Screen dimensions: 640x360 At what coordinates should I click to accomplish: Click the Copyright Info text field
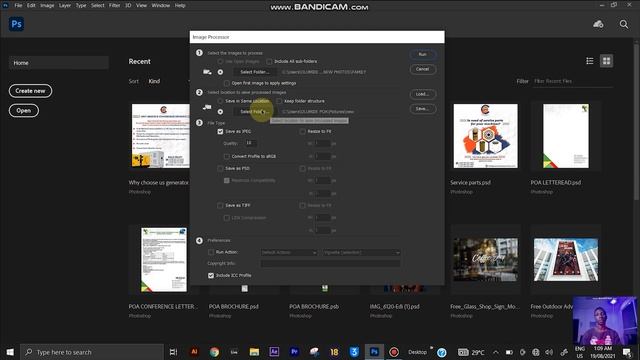pos(330,264)
